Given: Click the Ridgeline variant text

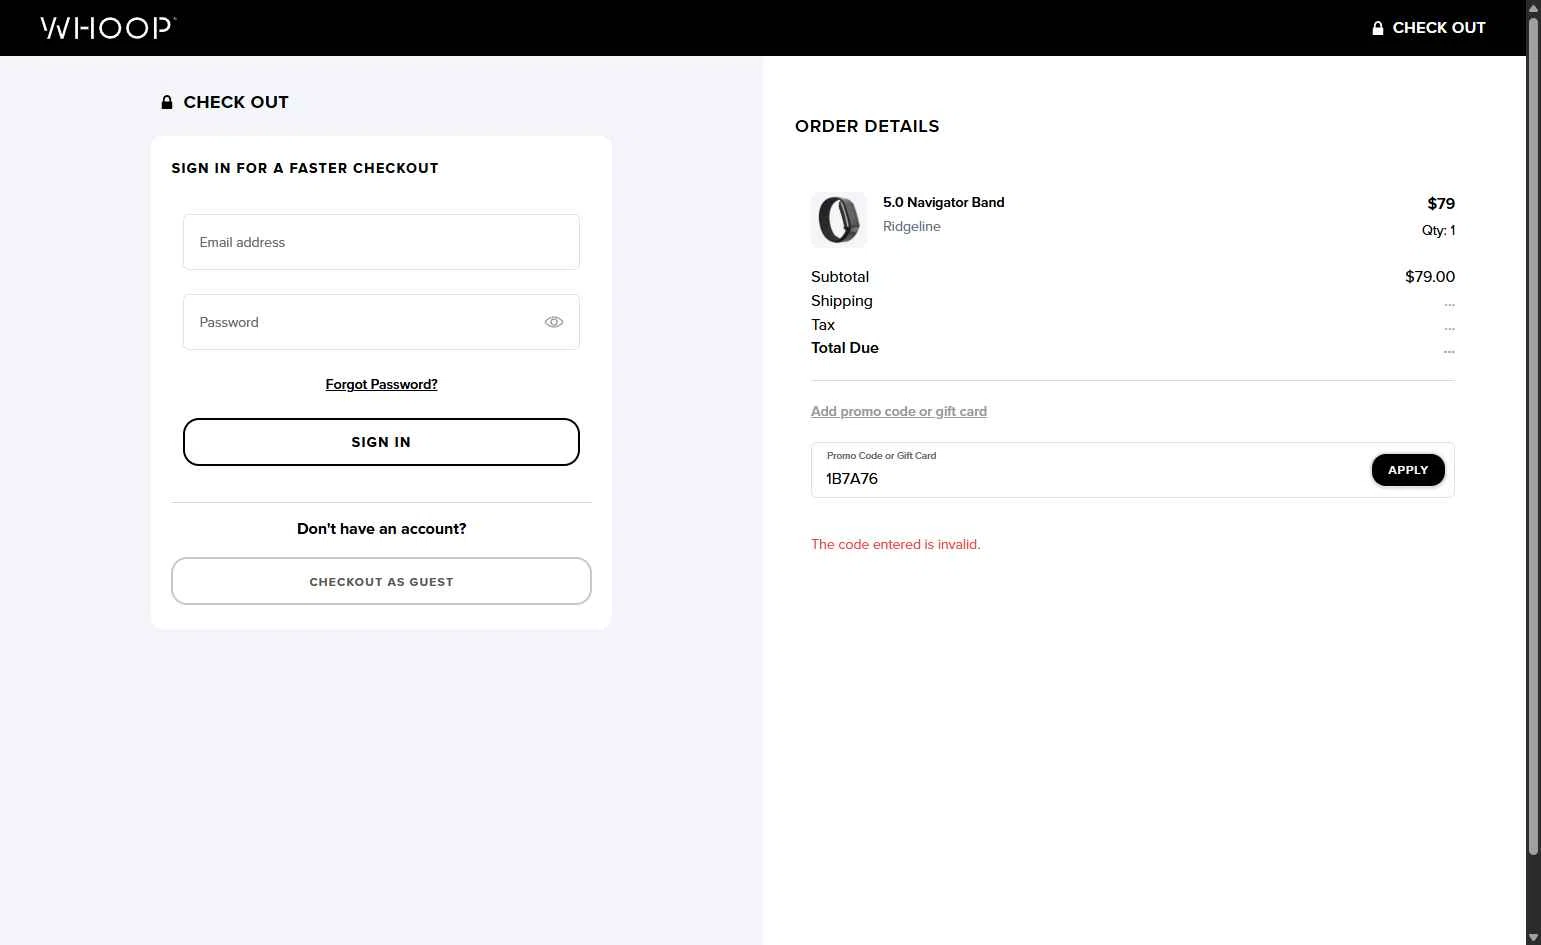Looking at the screenshot, I should pyautogui.click(x=912, y=226).
